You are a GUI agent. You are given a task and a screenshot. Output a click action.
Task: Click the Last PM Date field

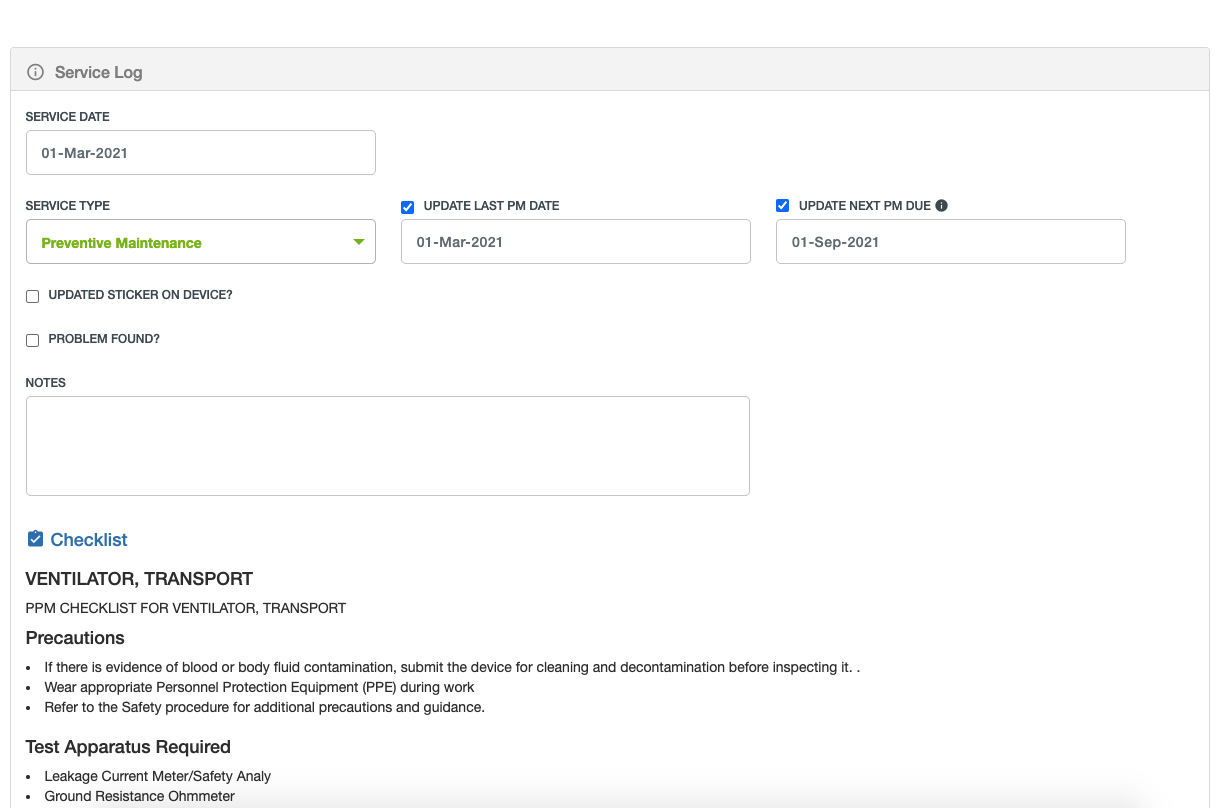point(575,242)
